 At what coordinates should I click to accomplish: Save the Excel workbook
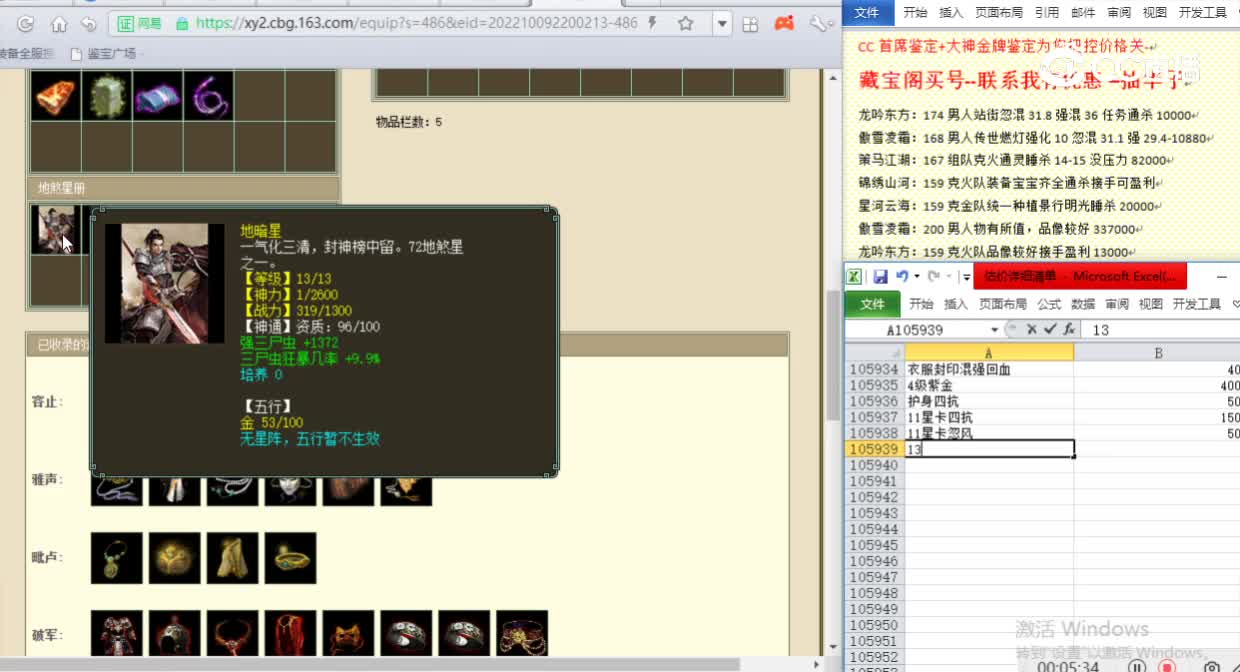pyautogui.click(x=880, y=277)
